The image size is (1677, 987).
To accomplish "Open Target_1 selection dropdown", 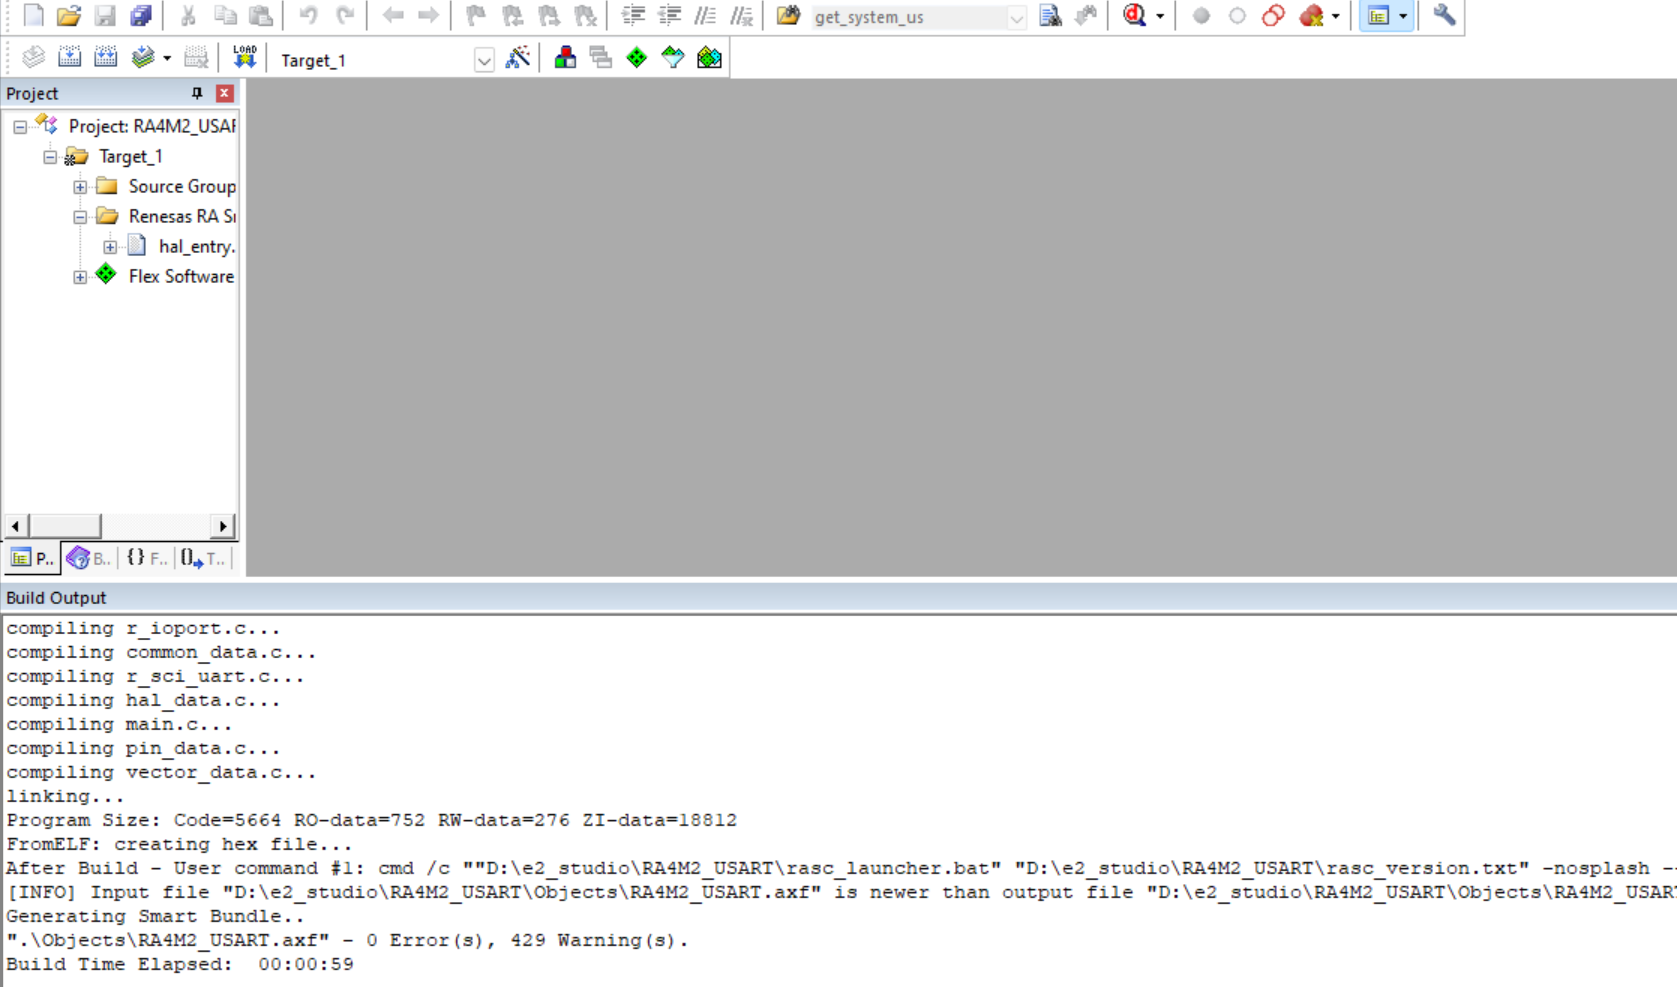I will (x=484, y=60).
